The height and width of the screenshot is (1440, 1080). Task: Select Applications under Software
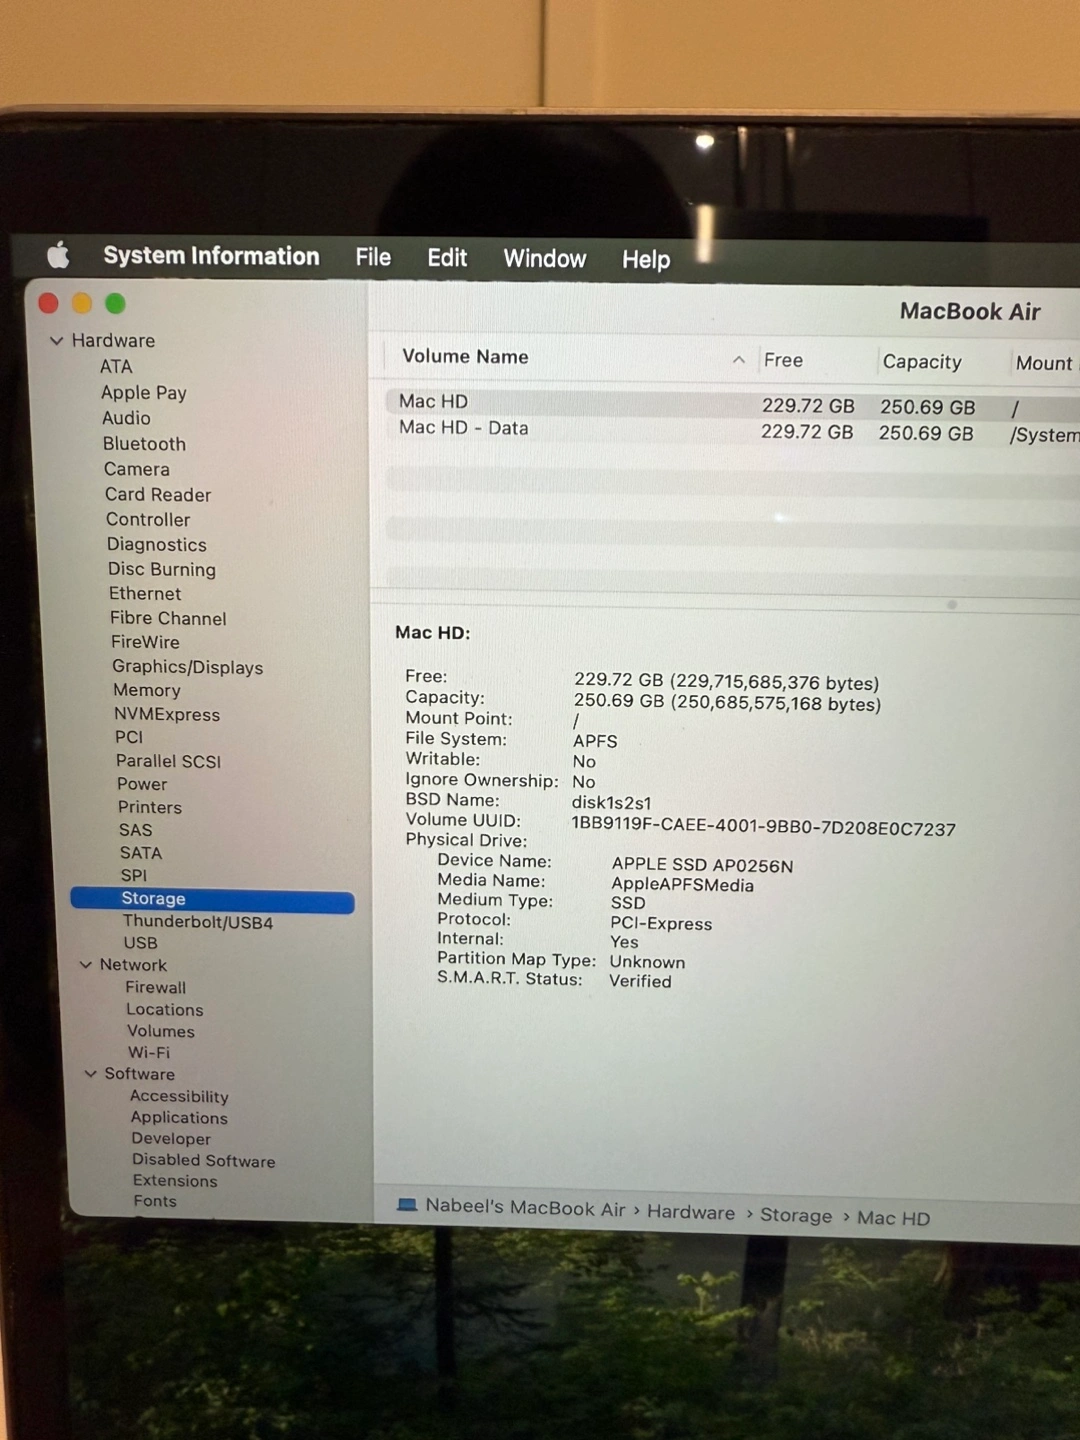[179, 1118]
